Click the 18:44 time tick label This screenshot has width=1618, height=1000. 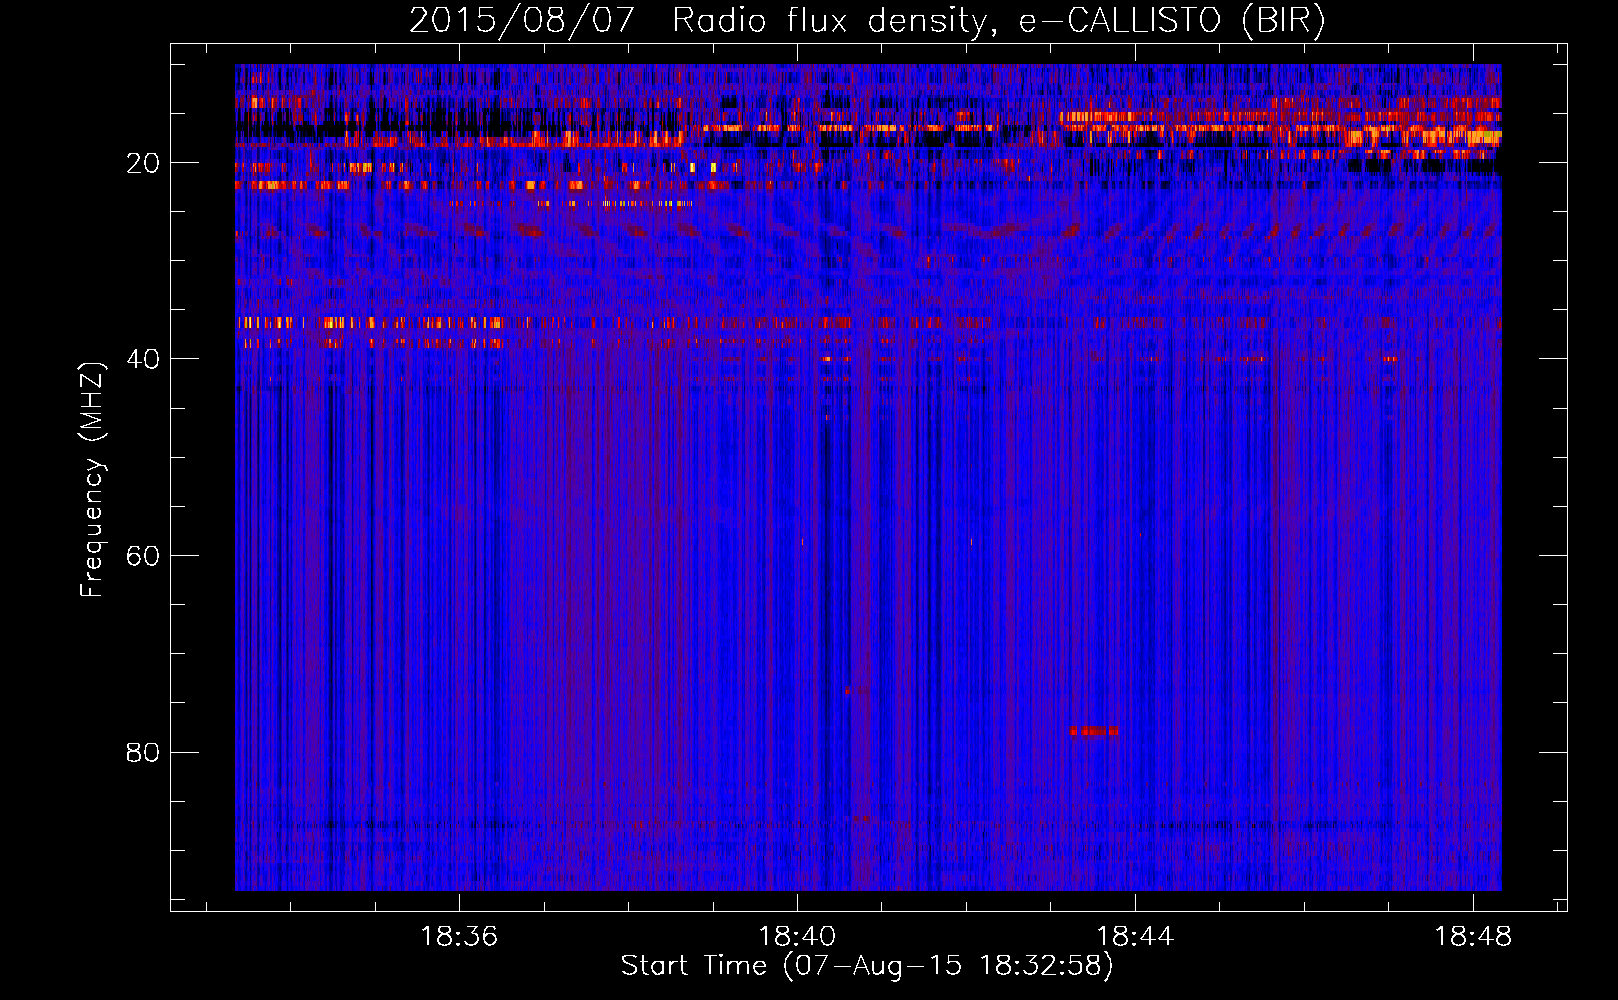pyautogui.click(x=1135, y=936)
